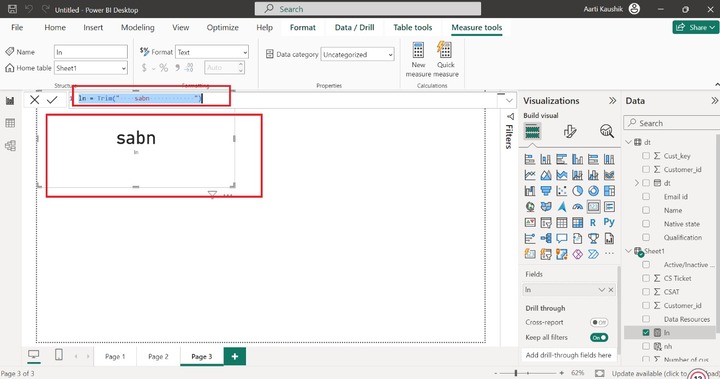720x379 pixels.
Task: Open the Format visual pane tab
Action: (570, 131)
